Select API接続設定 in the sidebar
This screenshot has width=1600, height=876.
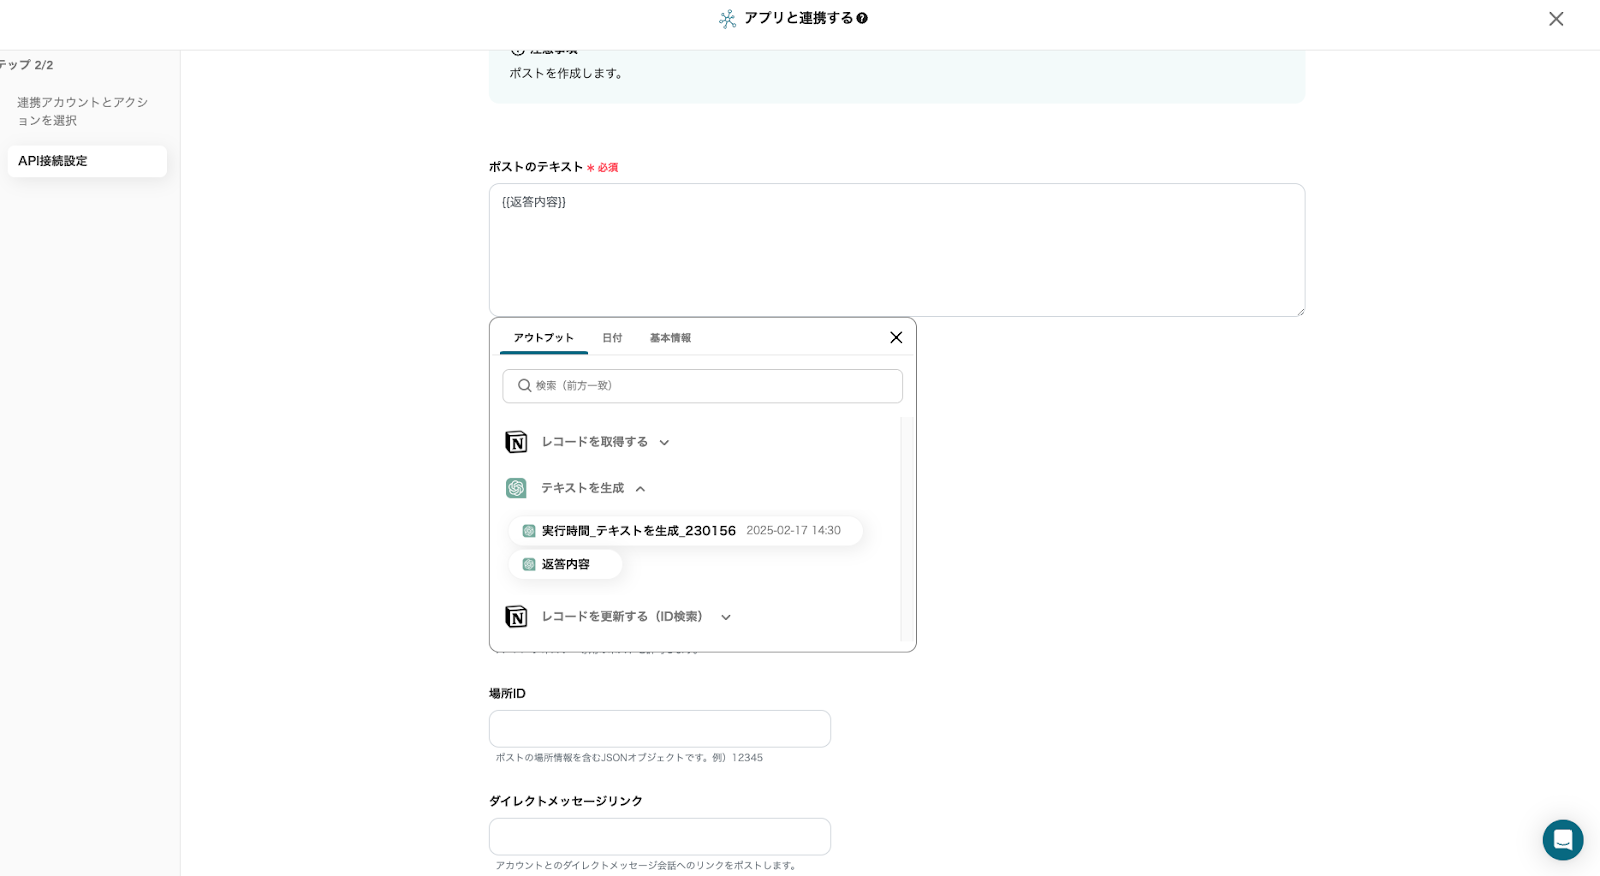point(87,161)
